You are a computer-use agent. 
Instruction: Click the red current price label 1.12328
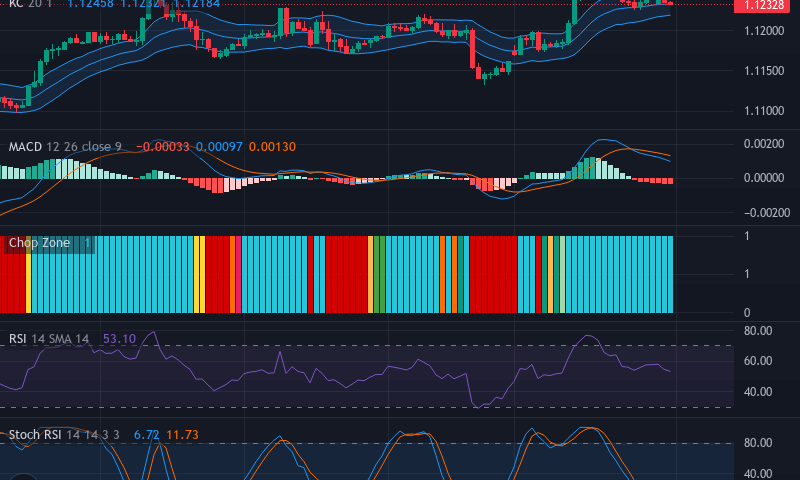tap(764, 5)
